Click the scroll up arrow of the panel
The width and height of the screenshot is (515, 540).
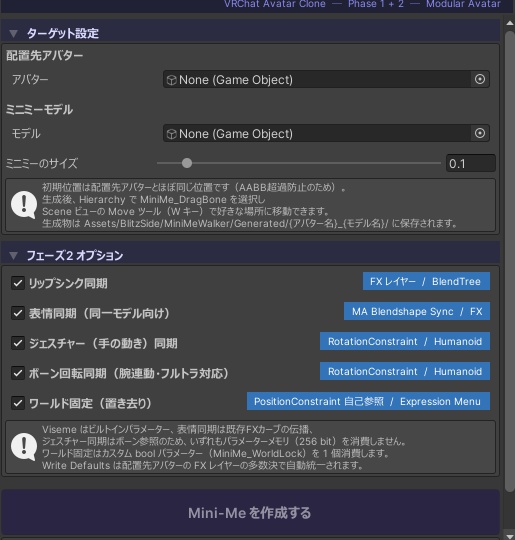click(510, 23)
